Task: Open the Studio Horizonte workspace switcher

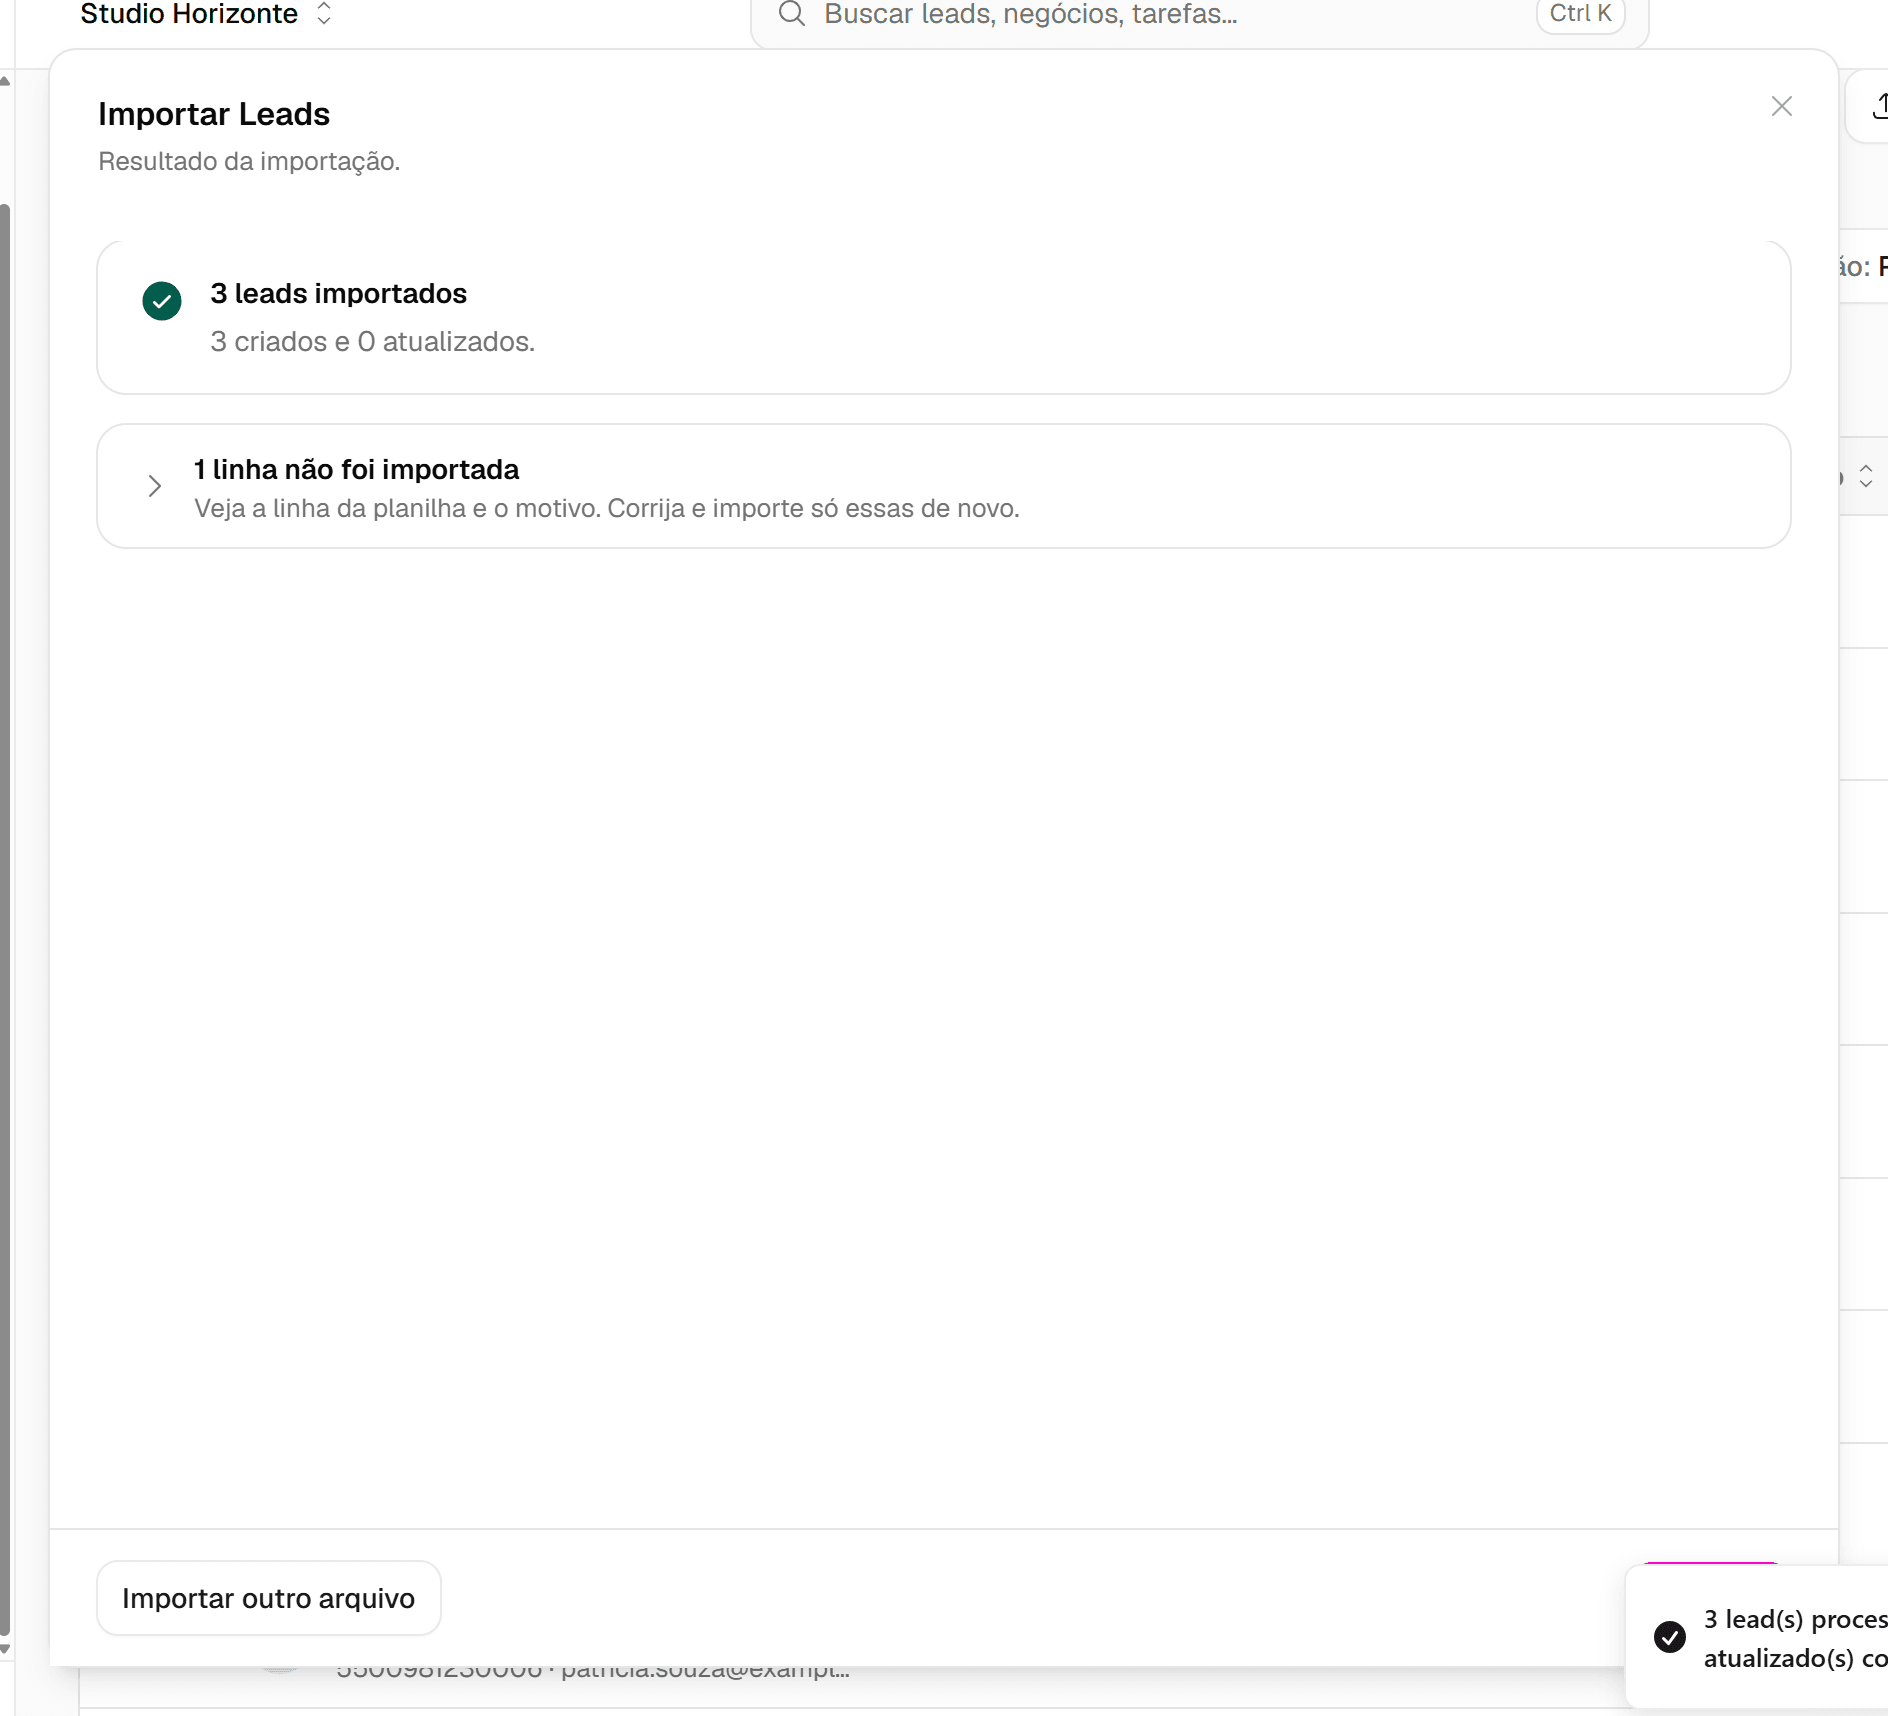Action: point(205,14)
